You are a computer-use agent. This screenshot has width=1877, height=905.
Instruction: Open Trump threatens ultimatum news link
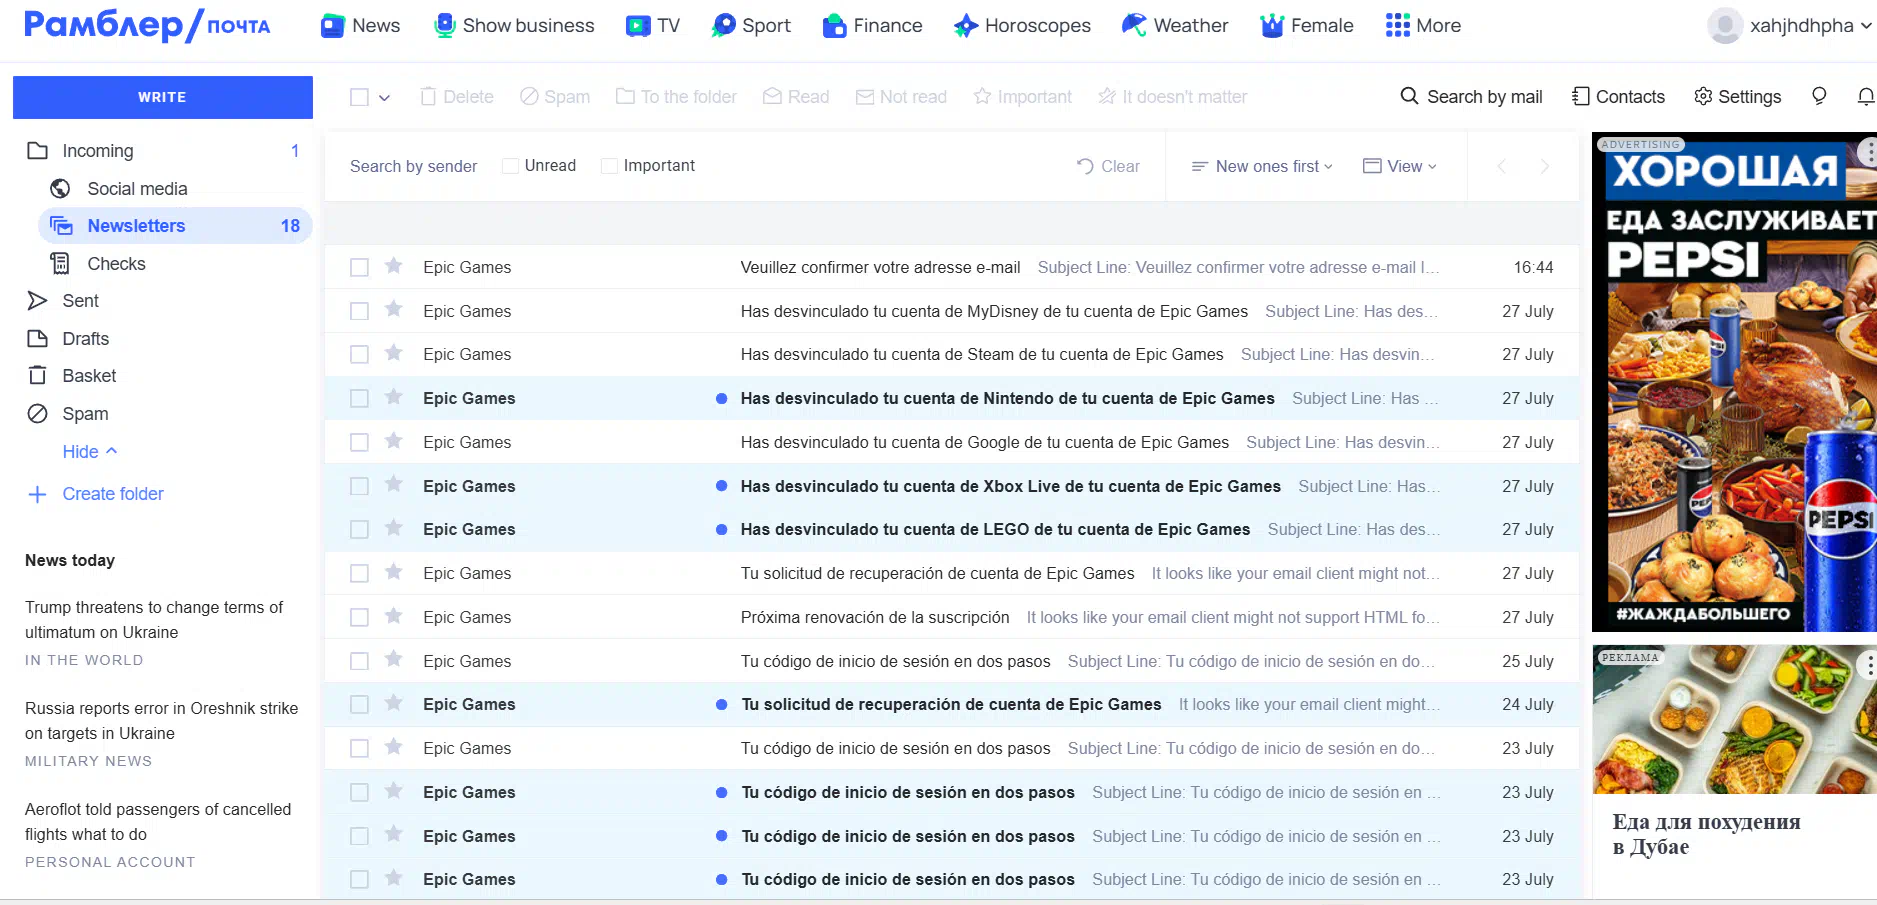(154, 620)
